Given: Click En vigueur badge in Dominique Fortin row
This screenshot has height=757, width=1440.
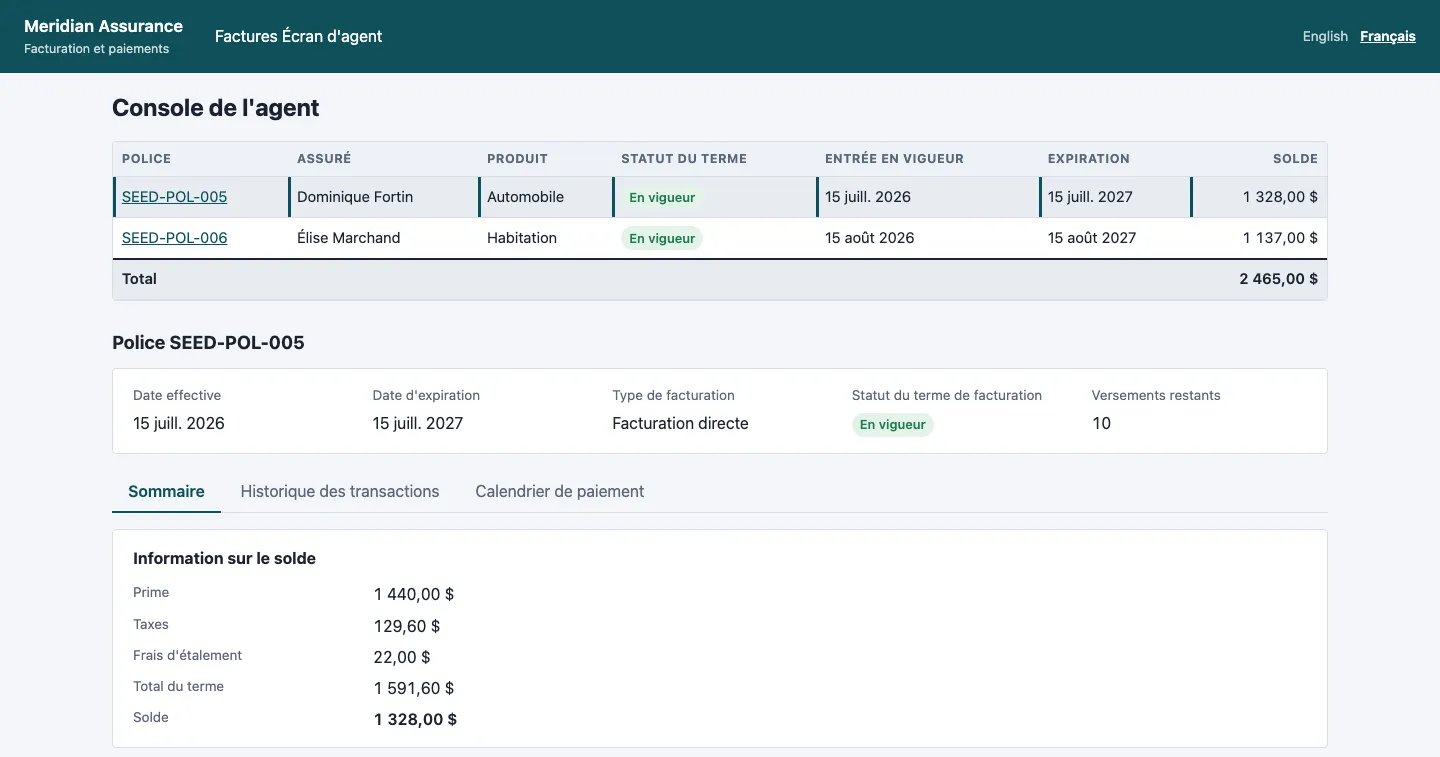Looking at the screenshot, I should tap(662, 197).
